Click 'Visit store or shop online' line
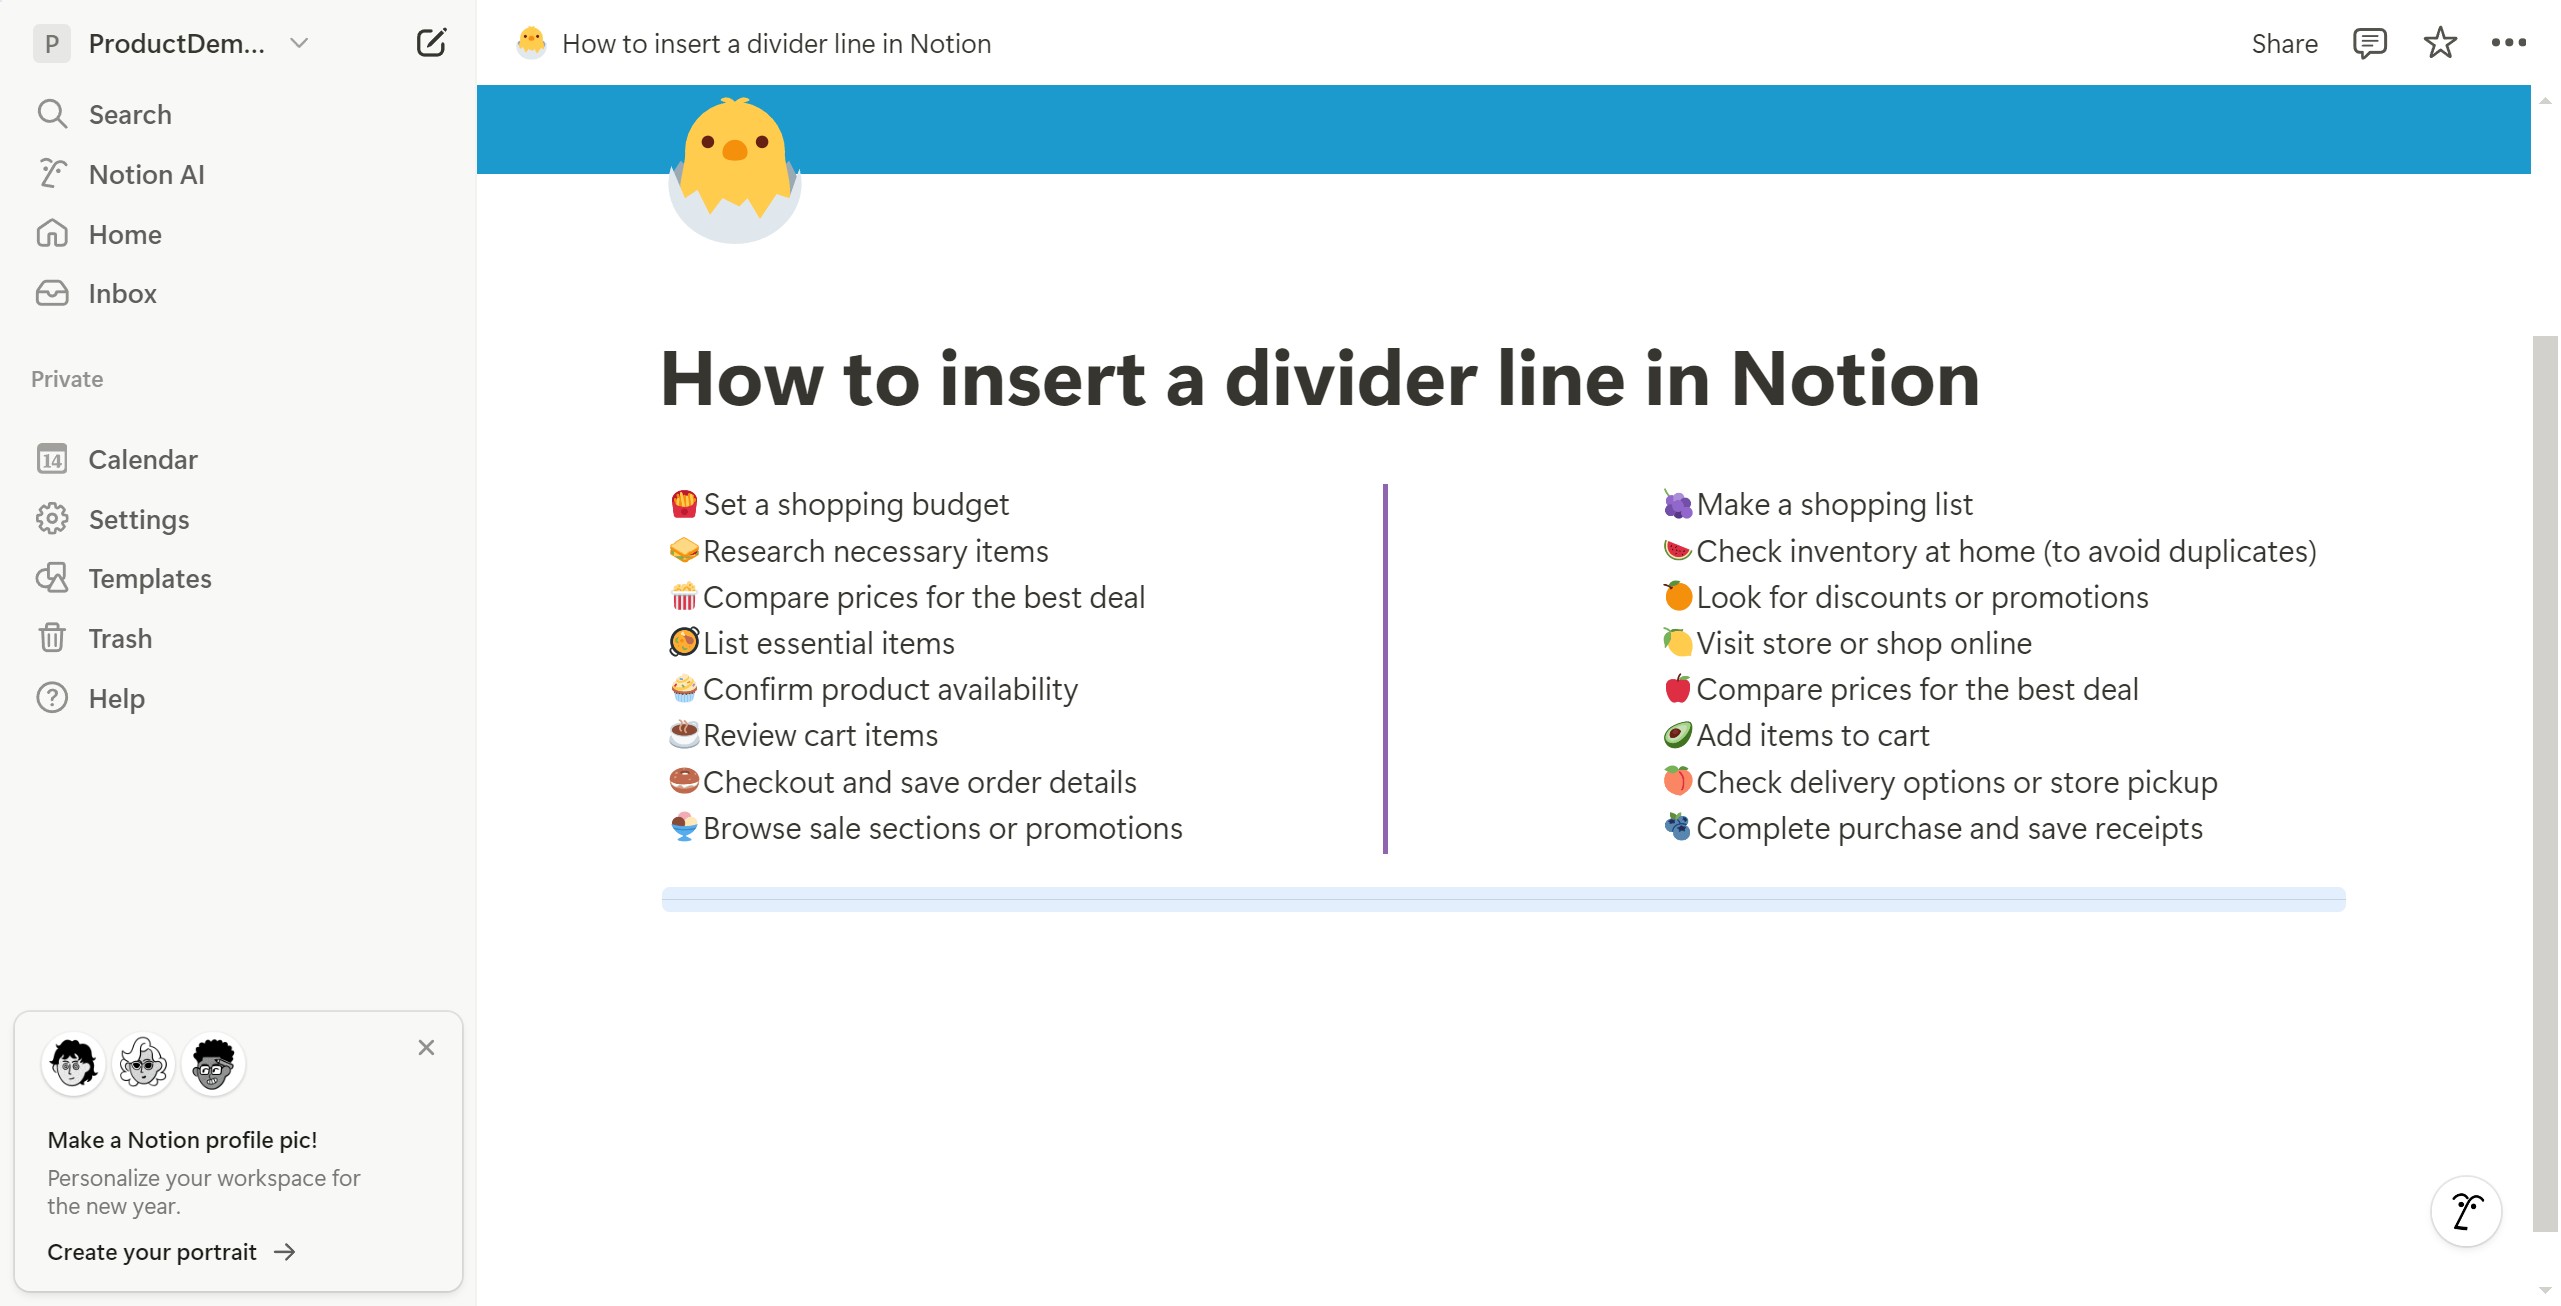Image resolution: width=2561 pixels, height=1306 pixels. point(1864,643)
